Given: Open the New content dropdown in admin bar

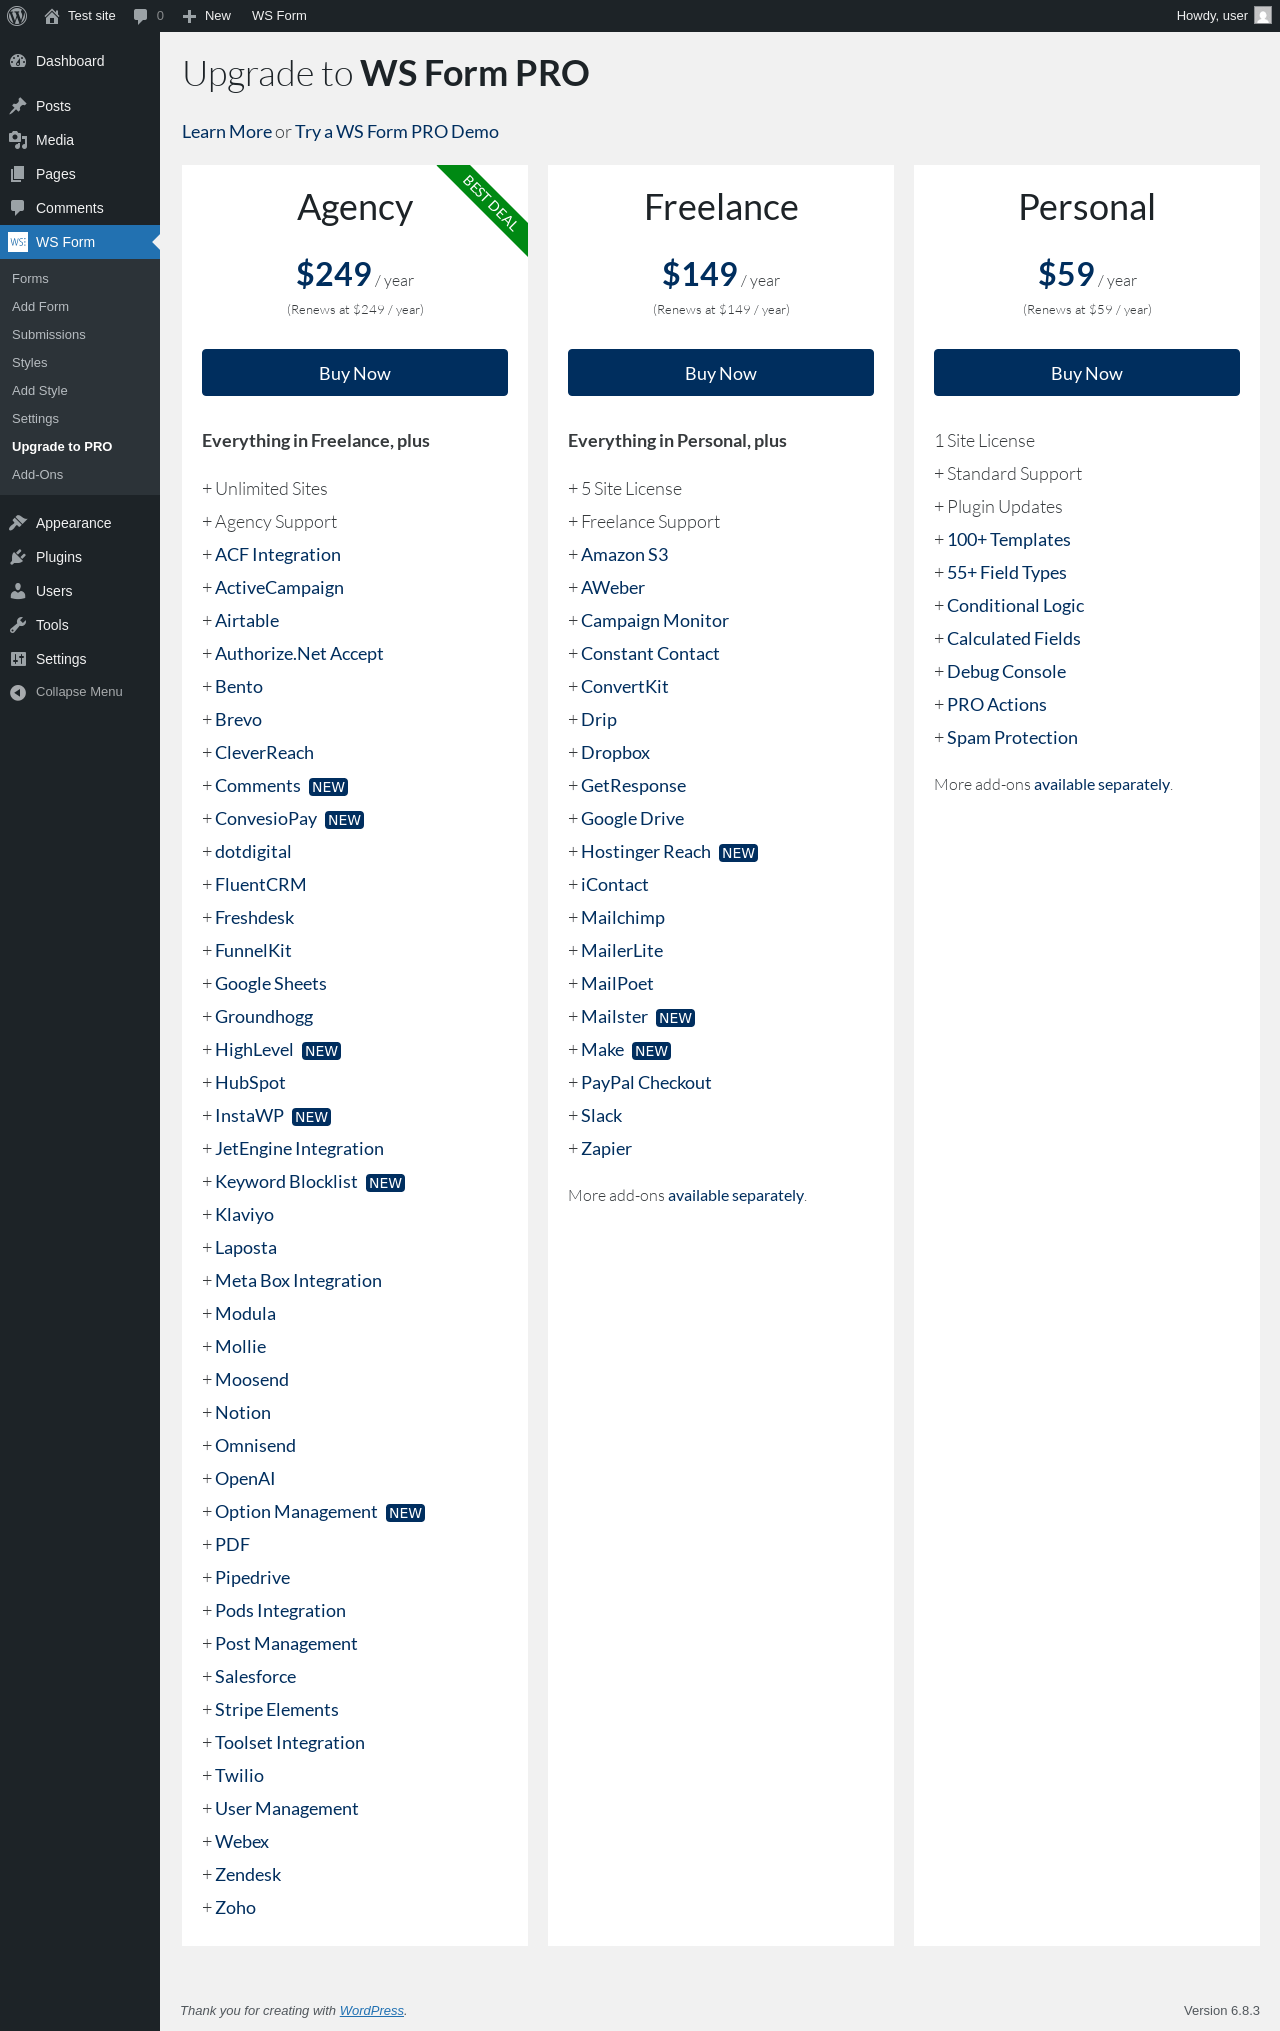Looking at the screenshot, I should click(x=207, y=16).
